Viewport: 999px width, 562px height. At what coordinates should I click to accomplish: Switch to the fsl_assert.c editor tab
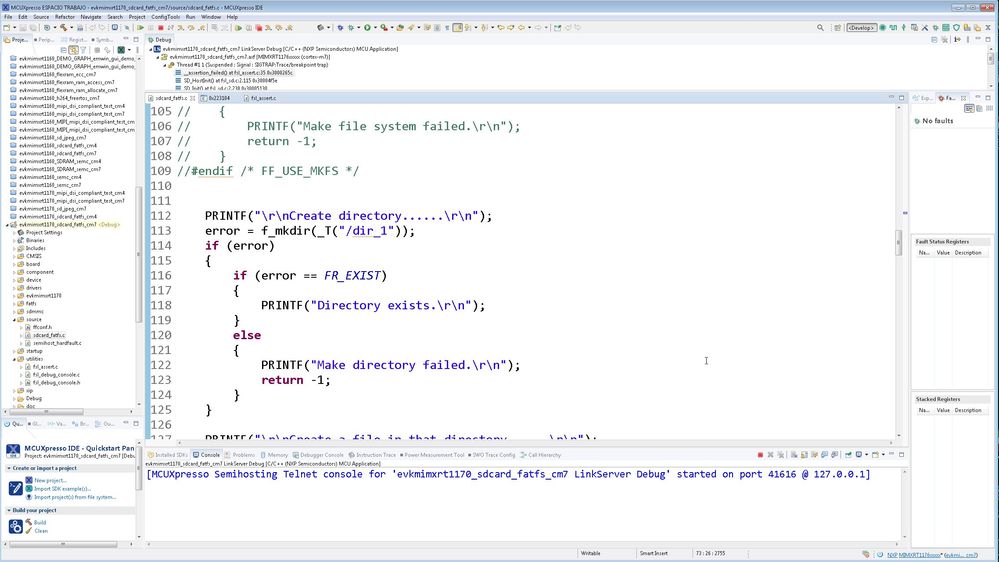click(260, 98)
